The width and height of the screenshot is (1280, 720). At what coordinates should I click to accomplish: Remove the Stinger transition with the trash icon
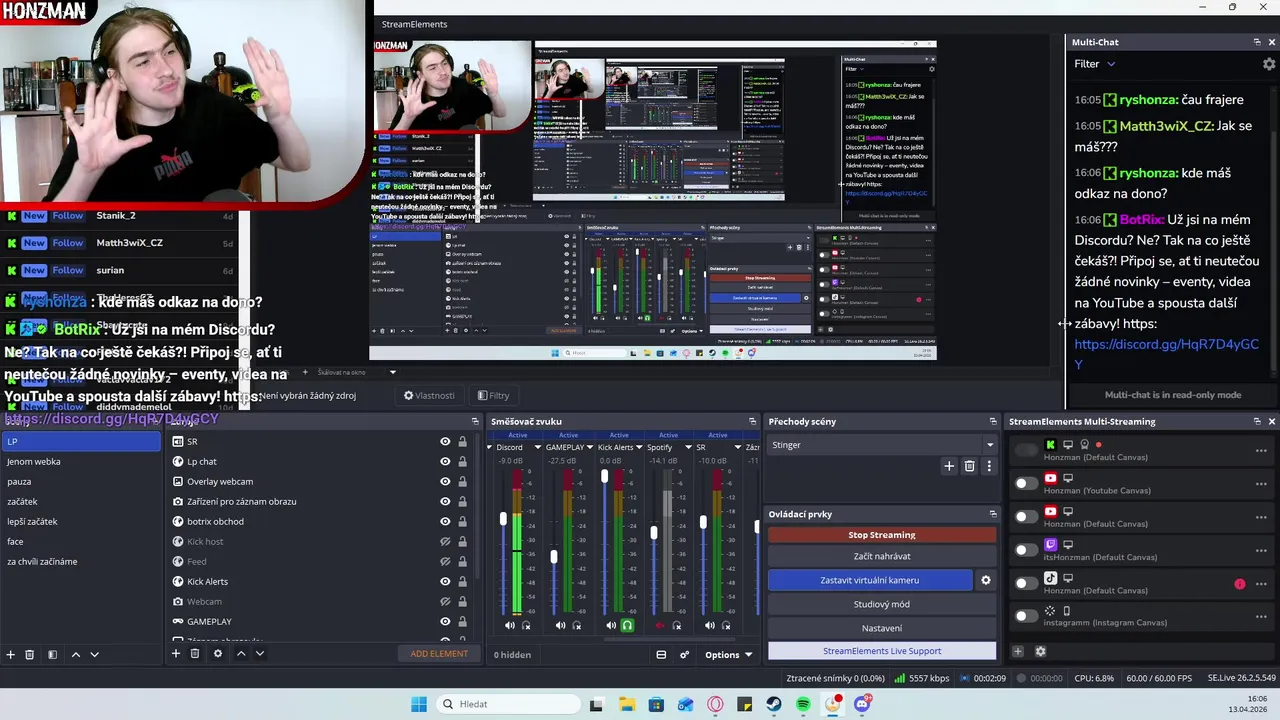[969, 465]
